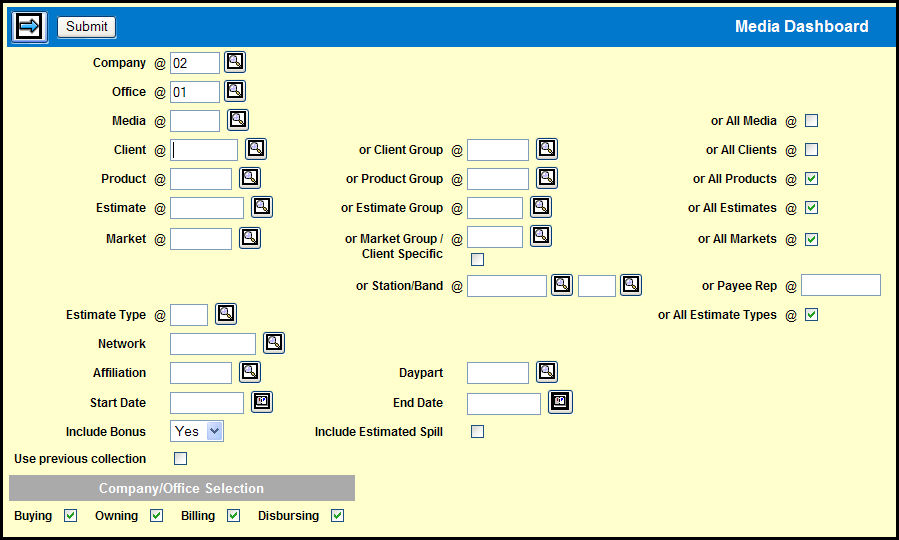899x540 pixels.
Task: Click the Station/Band text field
Action: pyautogui.click(x=506, y=286)
